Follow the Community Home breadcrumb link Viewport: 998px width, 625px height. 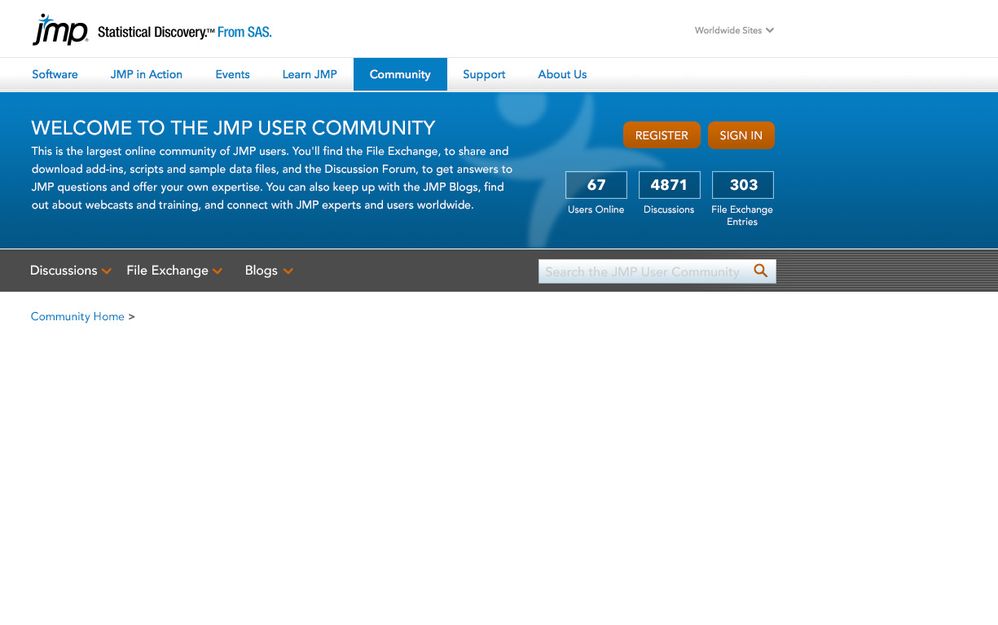tap(78, 316)
